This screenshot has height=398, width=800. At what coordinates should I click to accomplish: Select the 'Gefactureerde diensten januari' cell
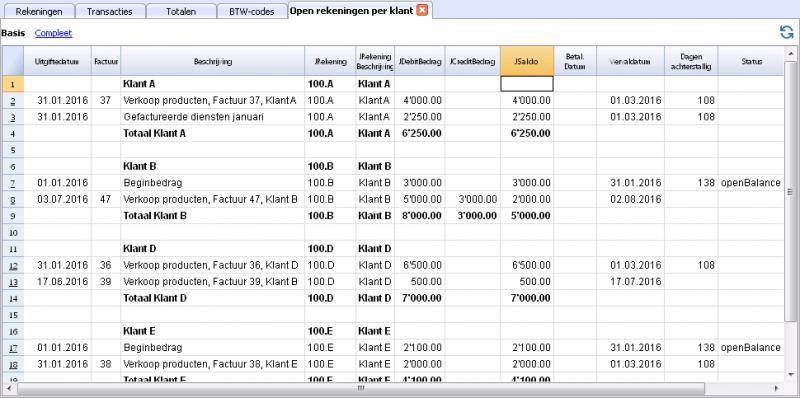click(213, 117)
